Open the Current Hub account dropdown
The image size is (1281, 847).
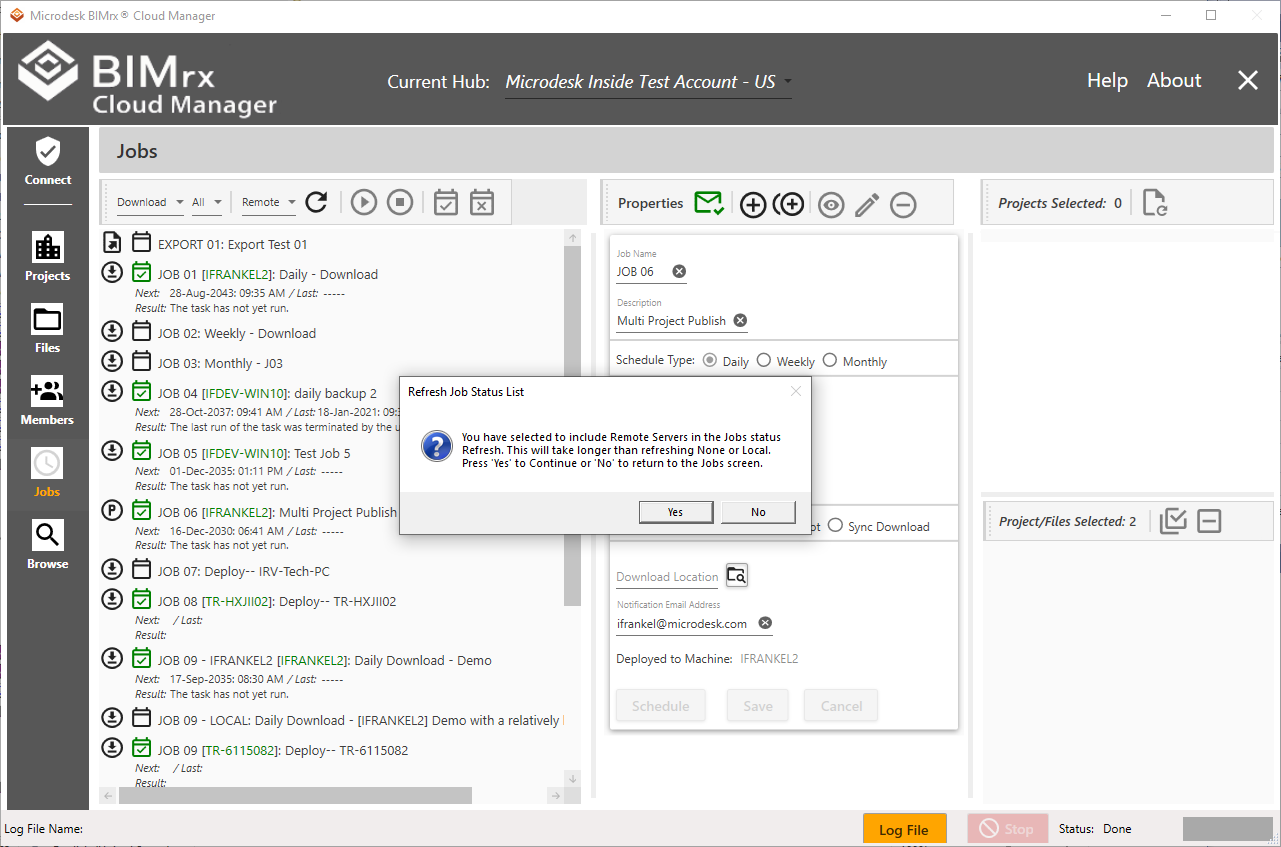coord(648,82)
